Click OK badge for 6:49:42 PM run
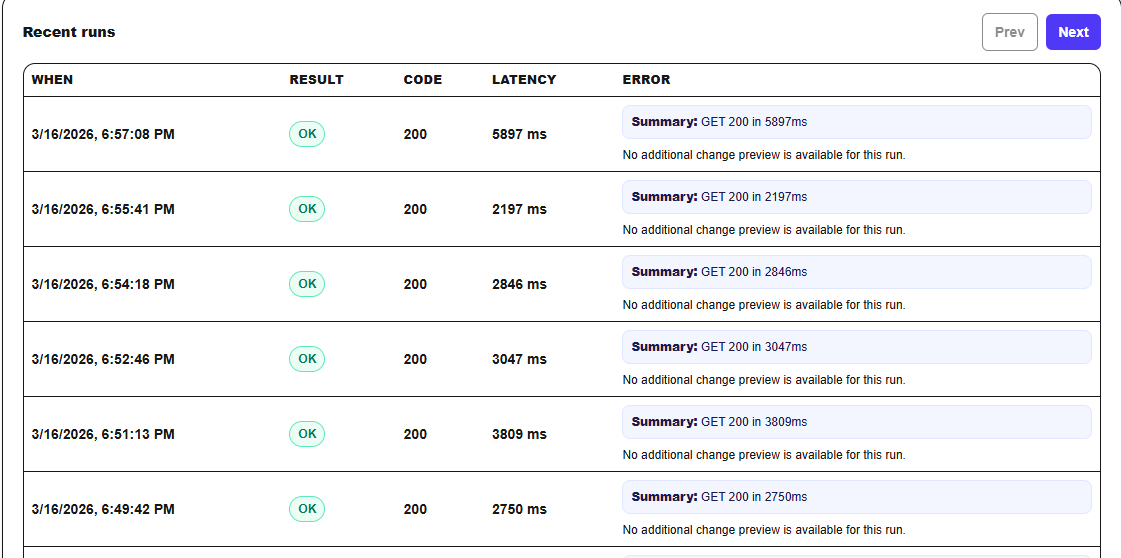The width and height of the screenshot is (1121, 558). [x=307, y=509]
